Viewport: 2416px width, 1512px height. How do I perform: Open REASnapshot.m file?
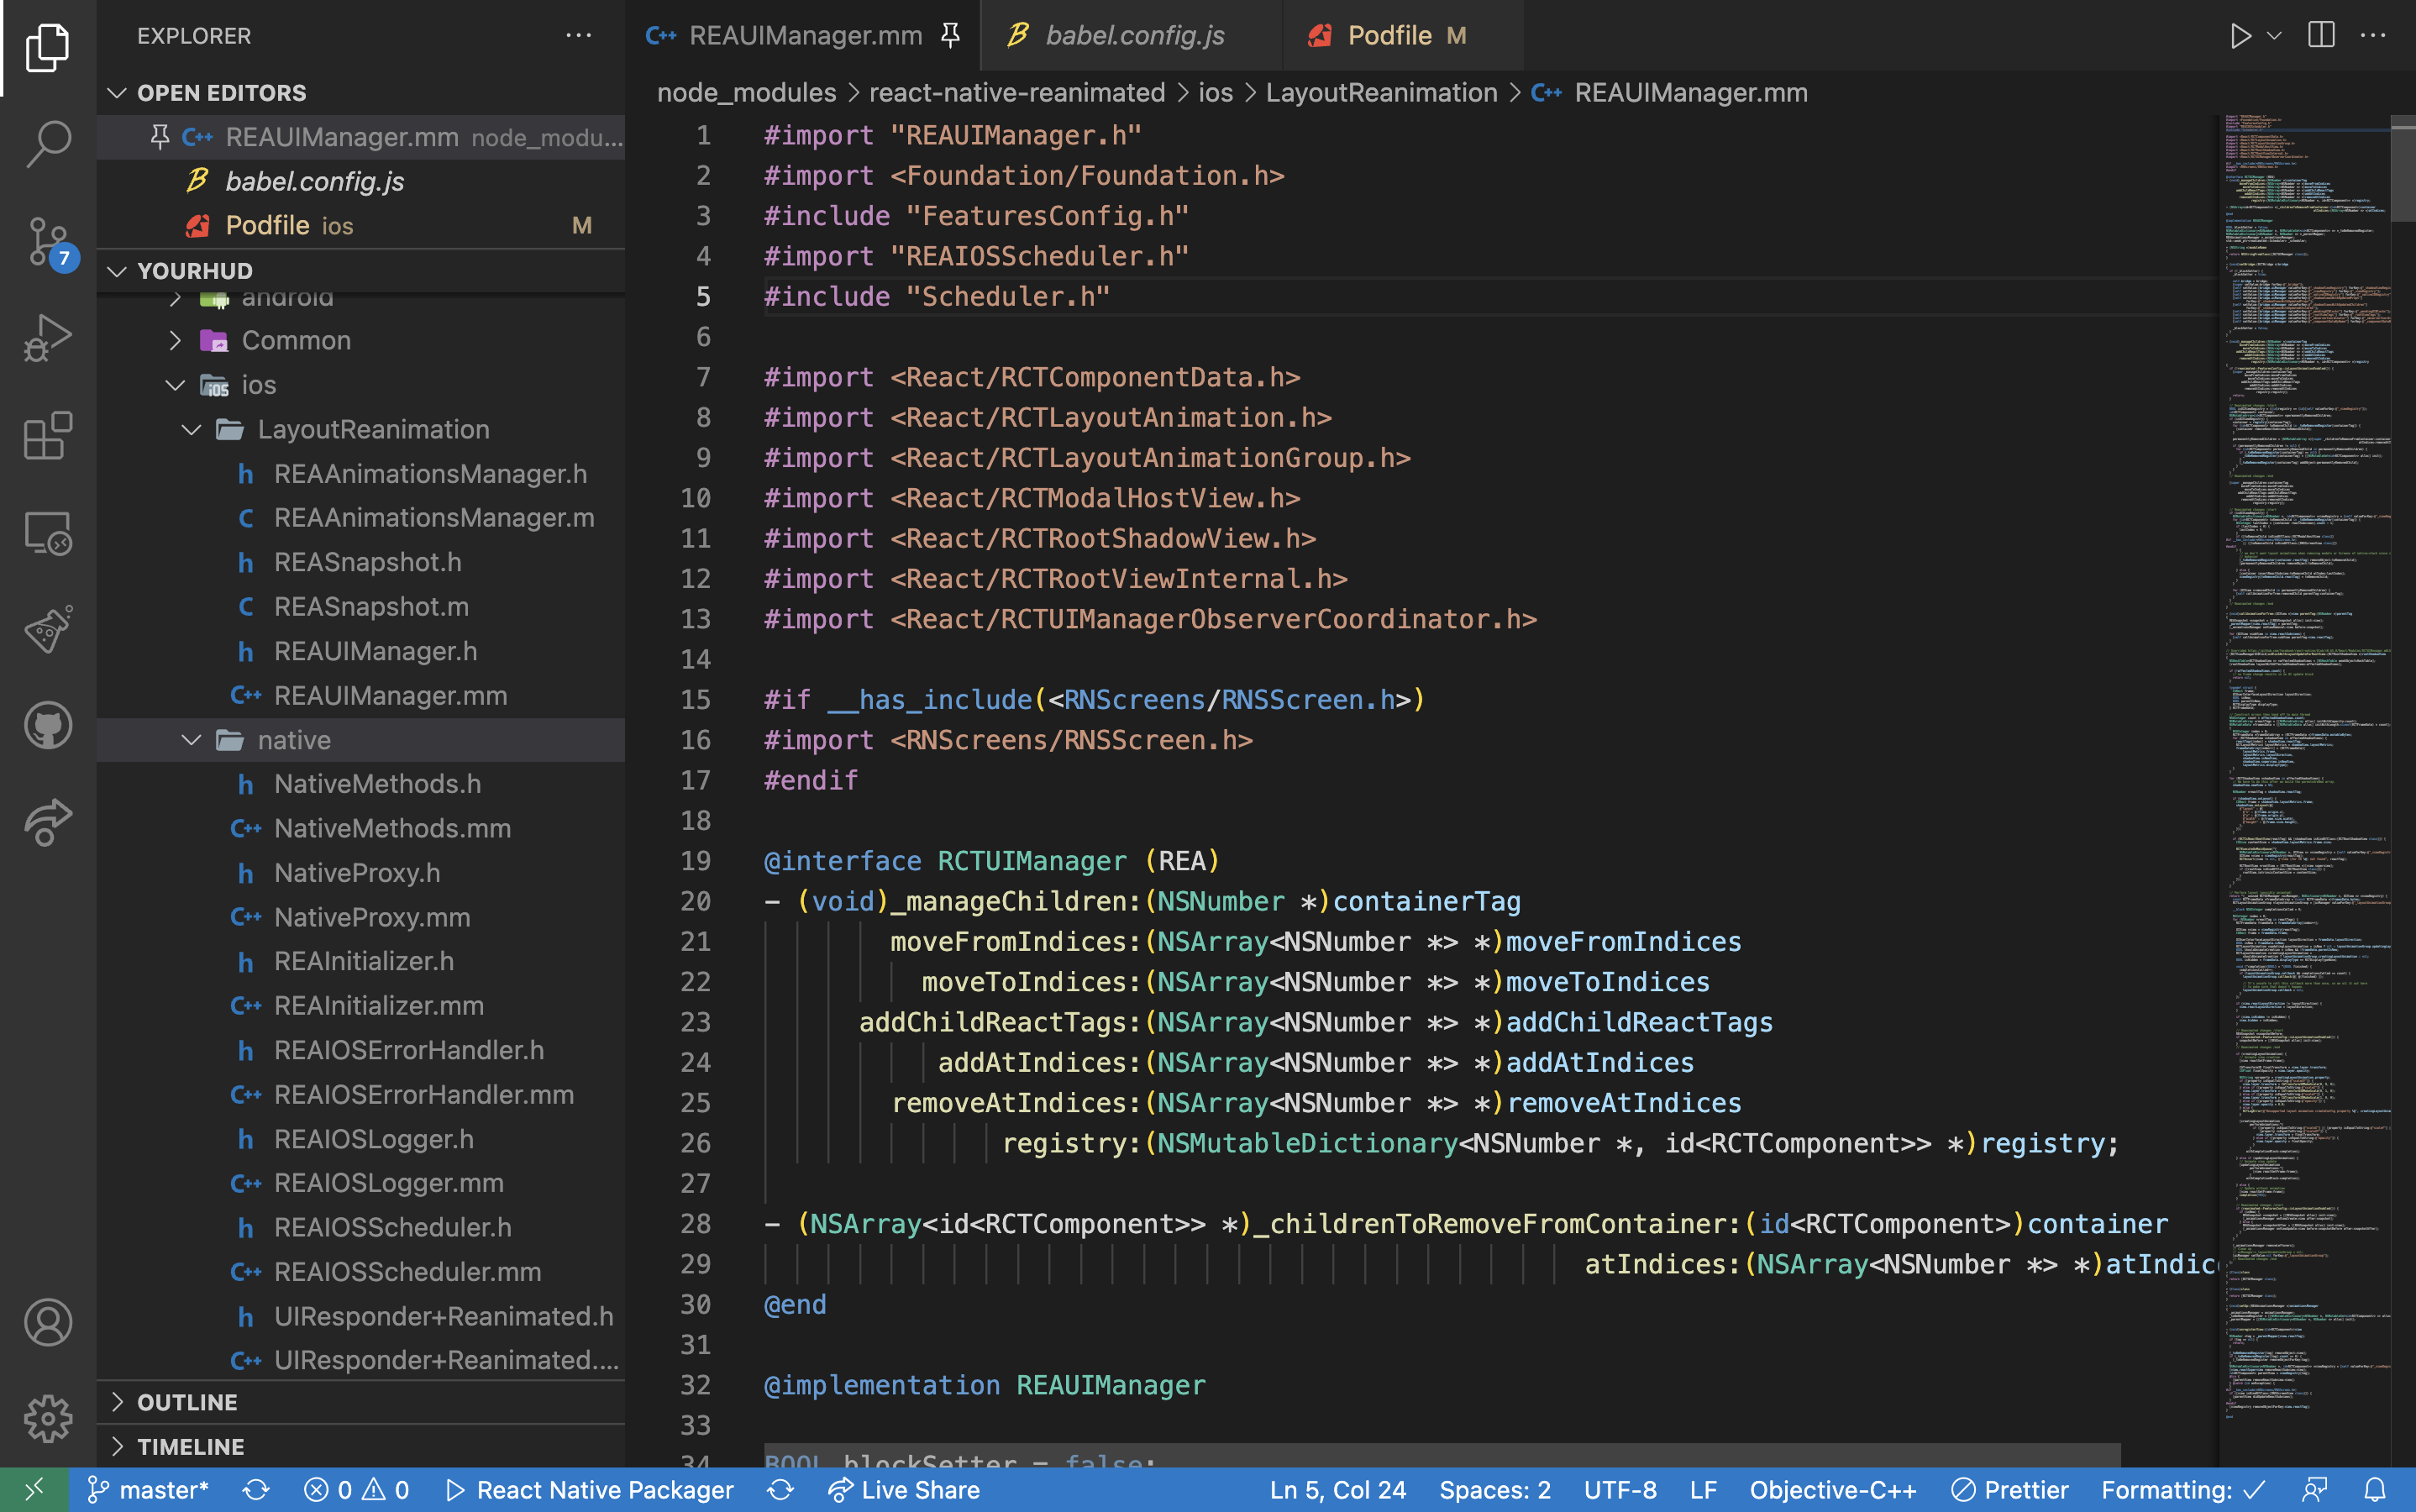361,607
